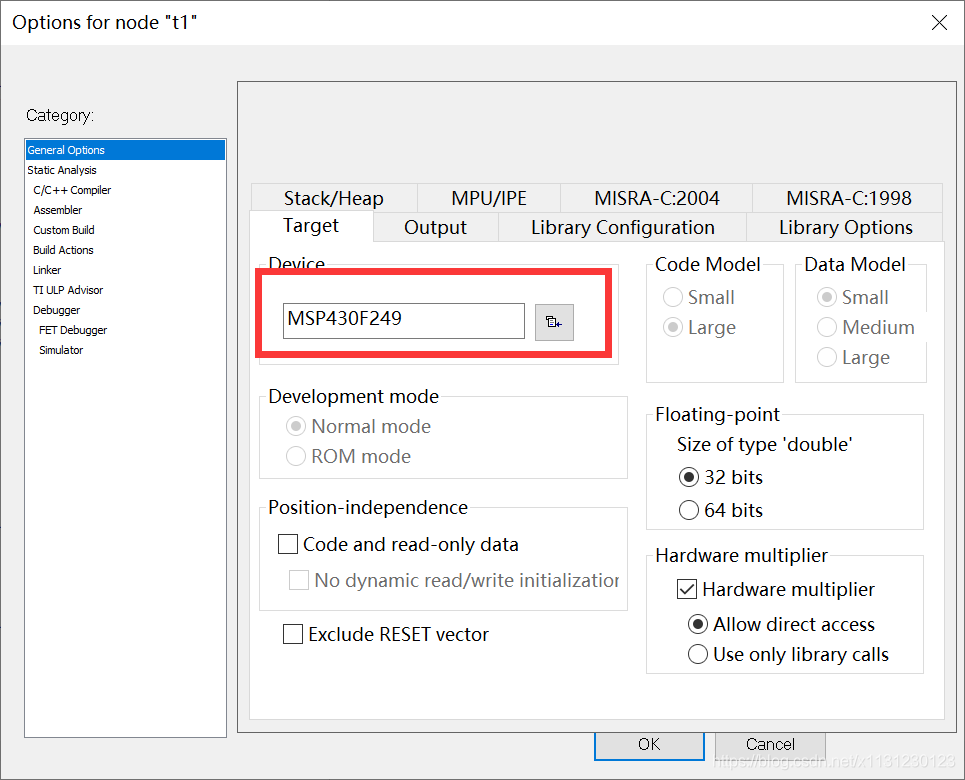
Task: Select 32 bits double size
Action: pos(689,478)
